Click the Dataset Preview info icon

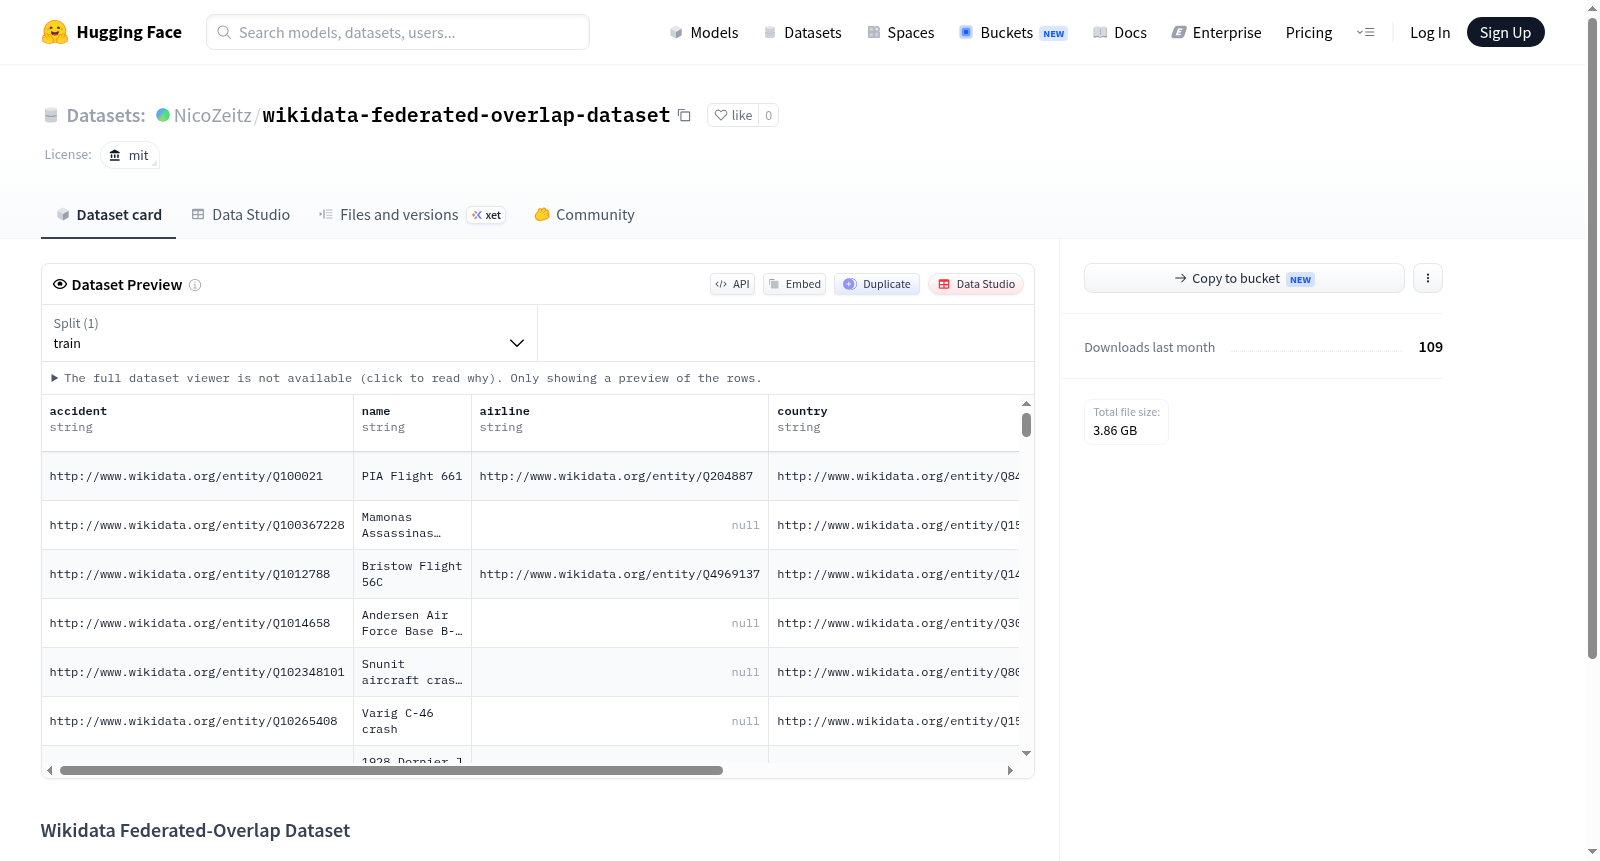point(195,285)
